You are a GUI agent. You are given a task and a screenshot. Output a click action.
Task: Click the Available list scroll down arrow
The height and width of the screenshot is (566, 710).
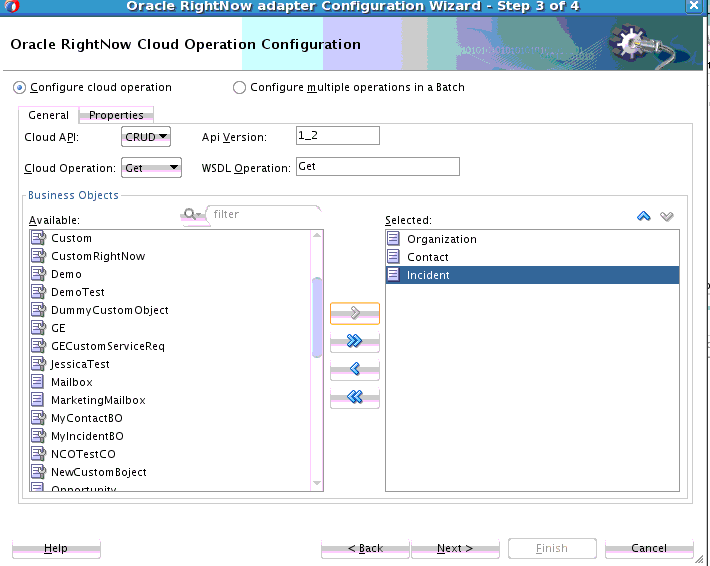317,483
